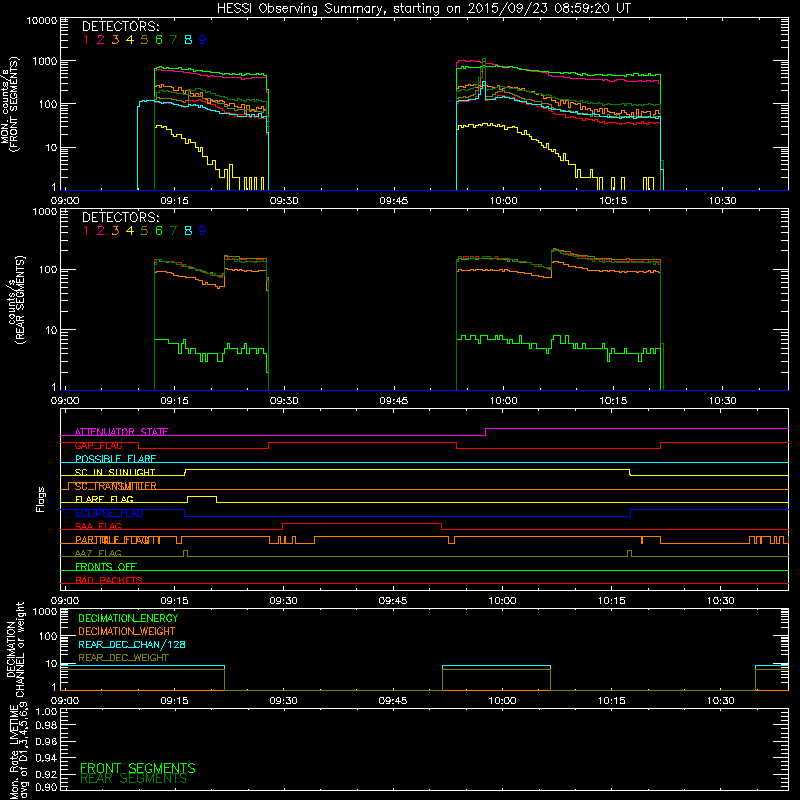800x800 pixels.
Task: Select the DETECTORS: label in the rear segments plot
Action: (120, 218)
